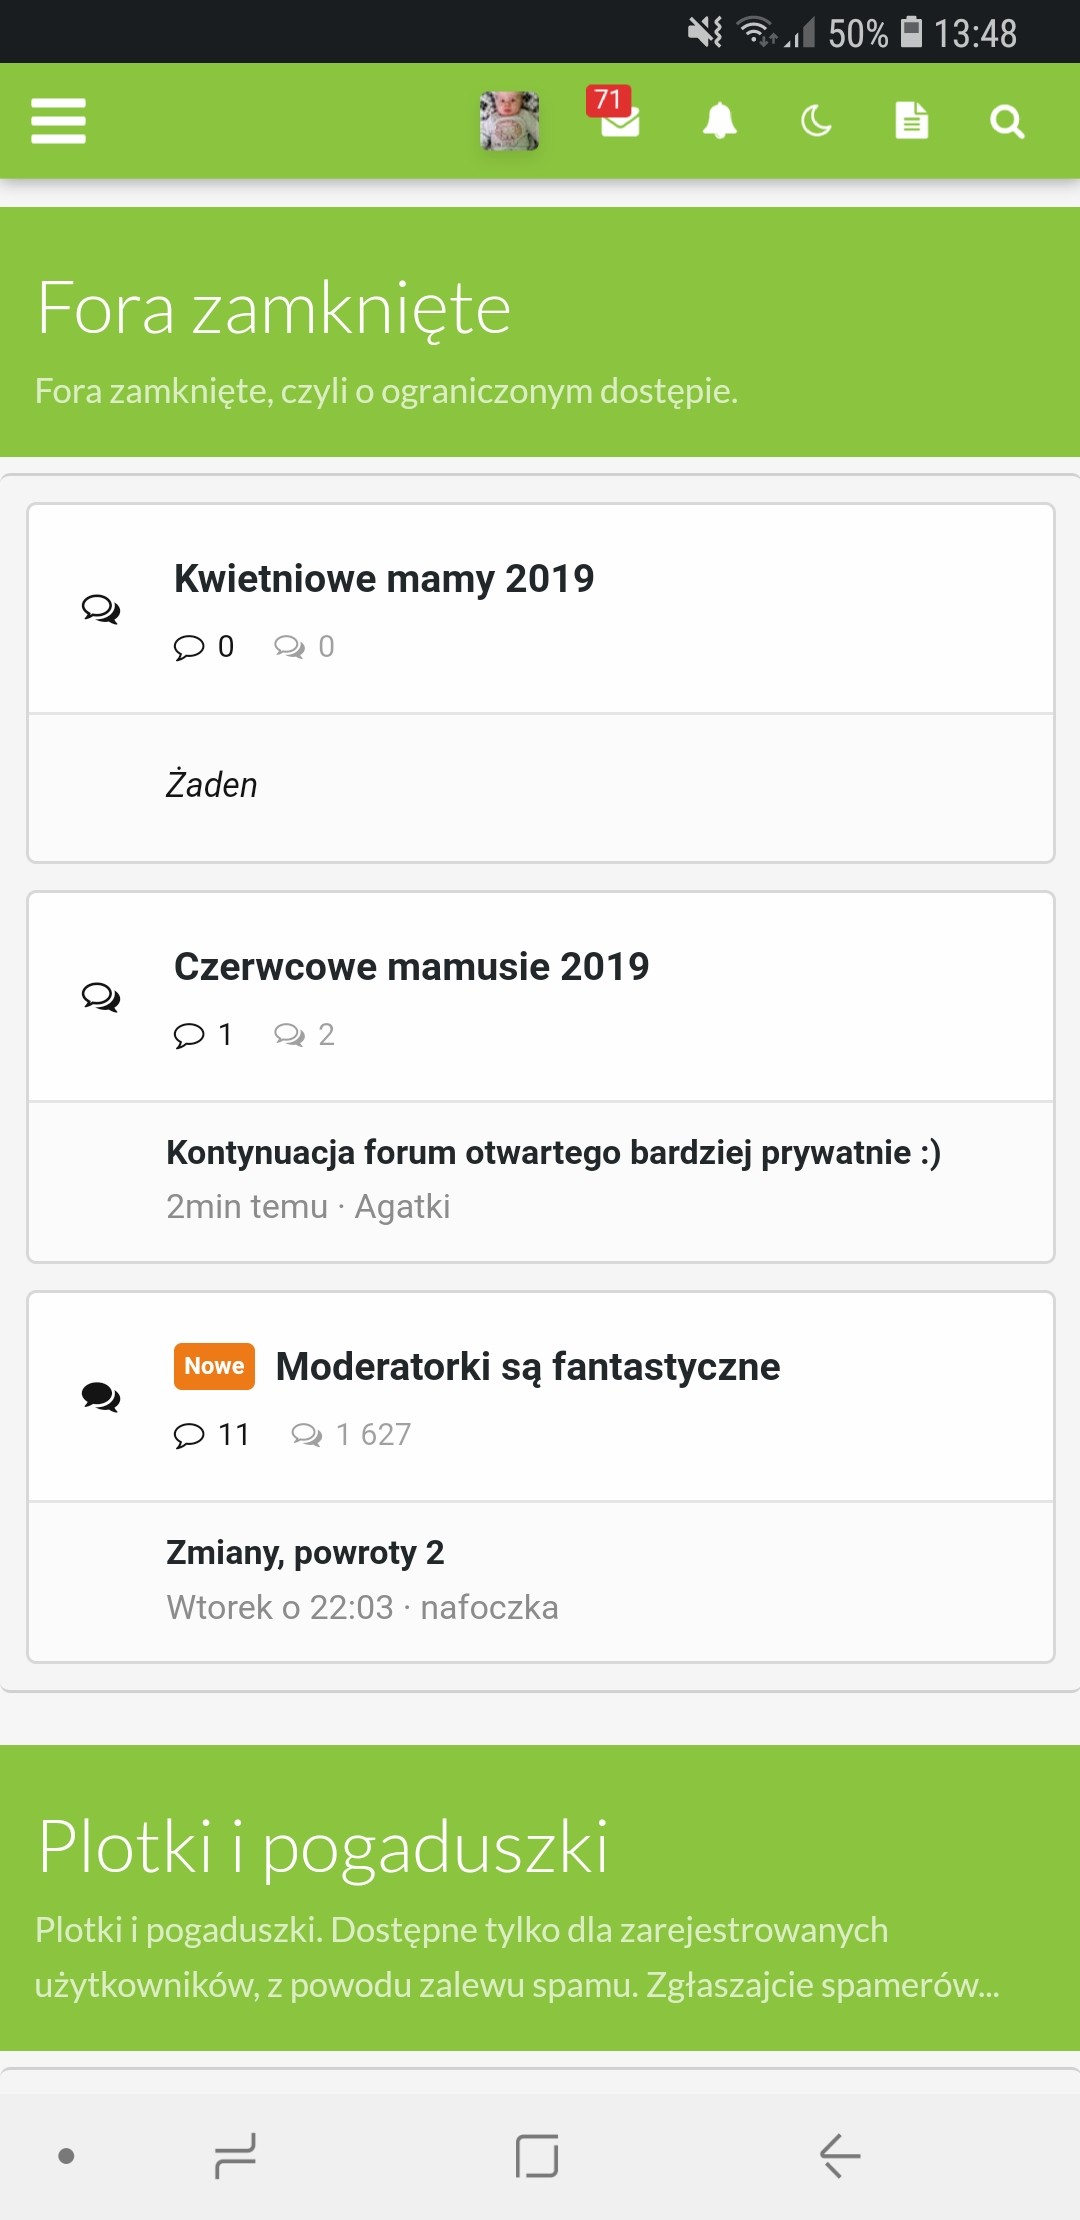Click the Kwietniowe mamy forum bubble icon

pyautogui.click(x=101, y=608)
